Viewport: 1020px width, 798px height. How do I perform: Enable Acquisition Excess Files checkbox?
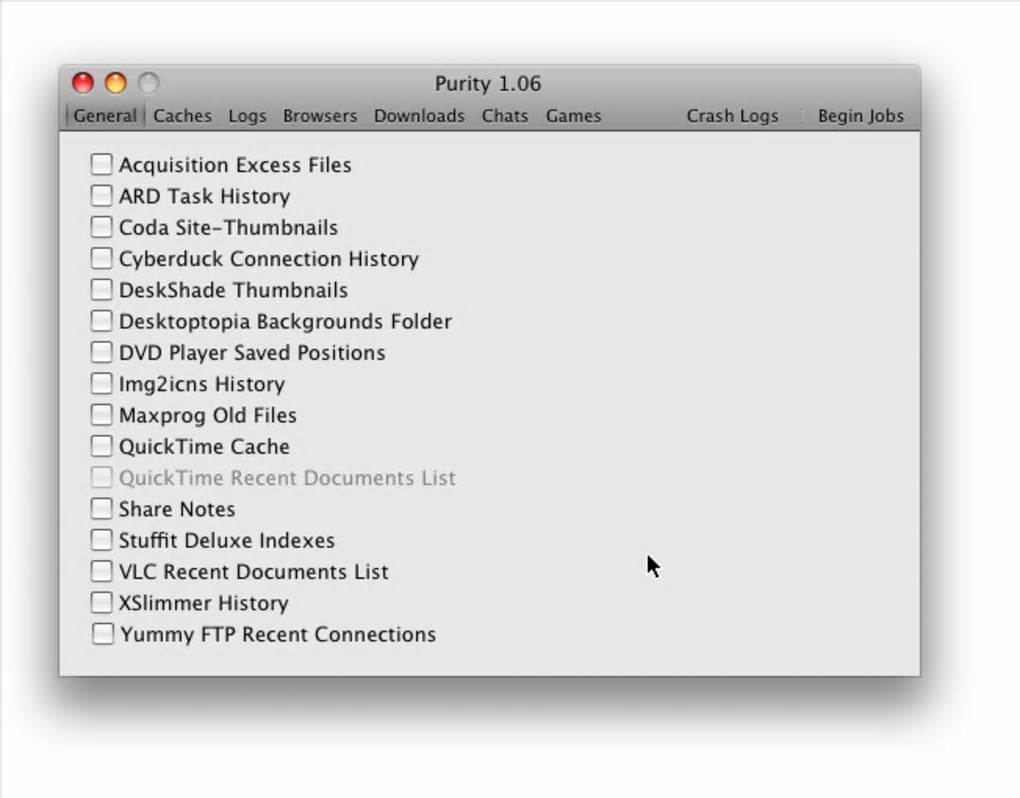pos(101,165)
